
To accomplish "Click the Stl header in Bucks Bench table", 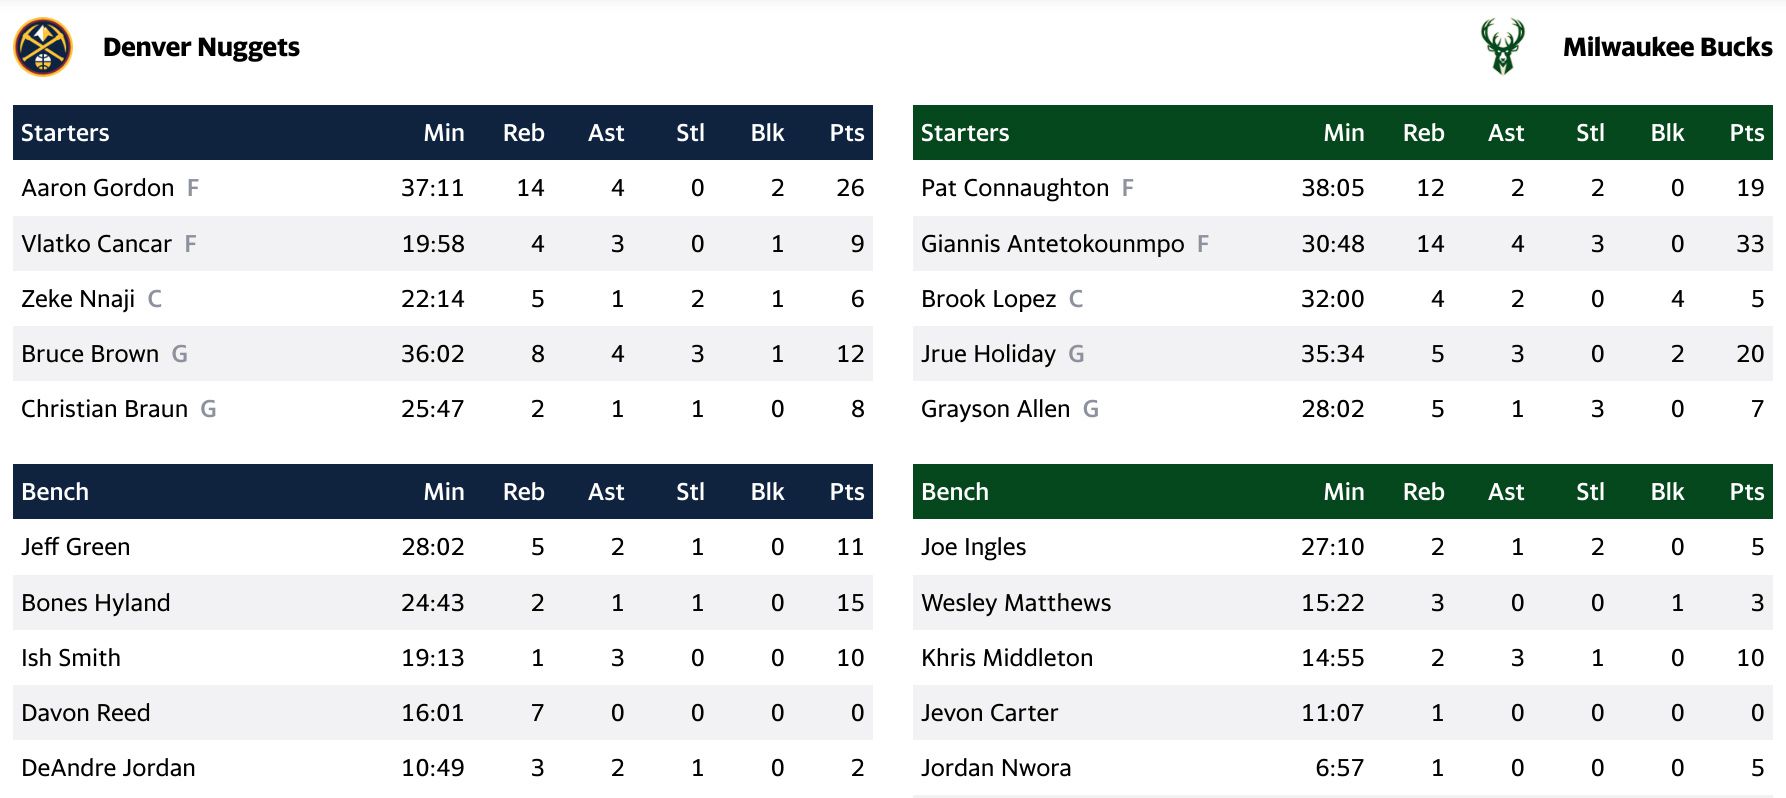I will click(x=1590, y=492).
